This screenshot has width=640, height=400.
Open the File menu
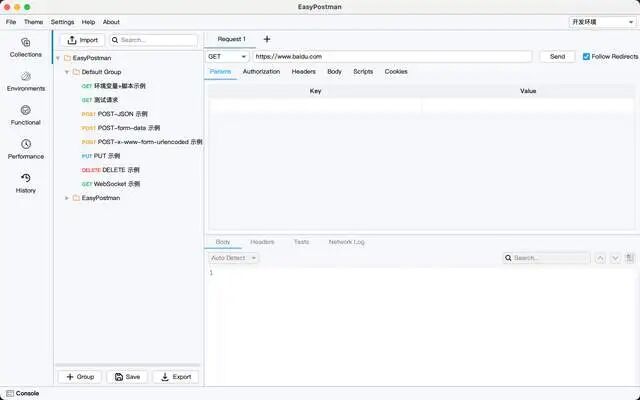tap(11, 22)
